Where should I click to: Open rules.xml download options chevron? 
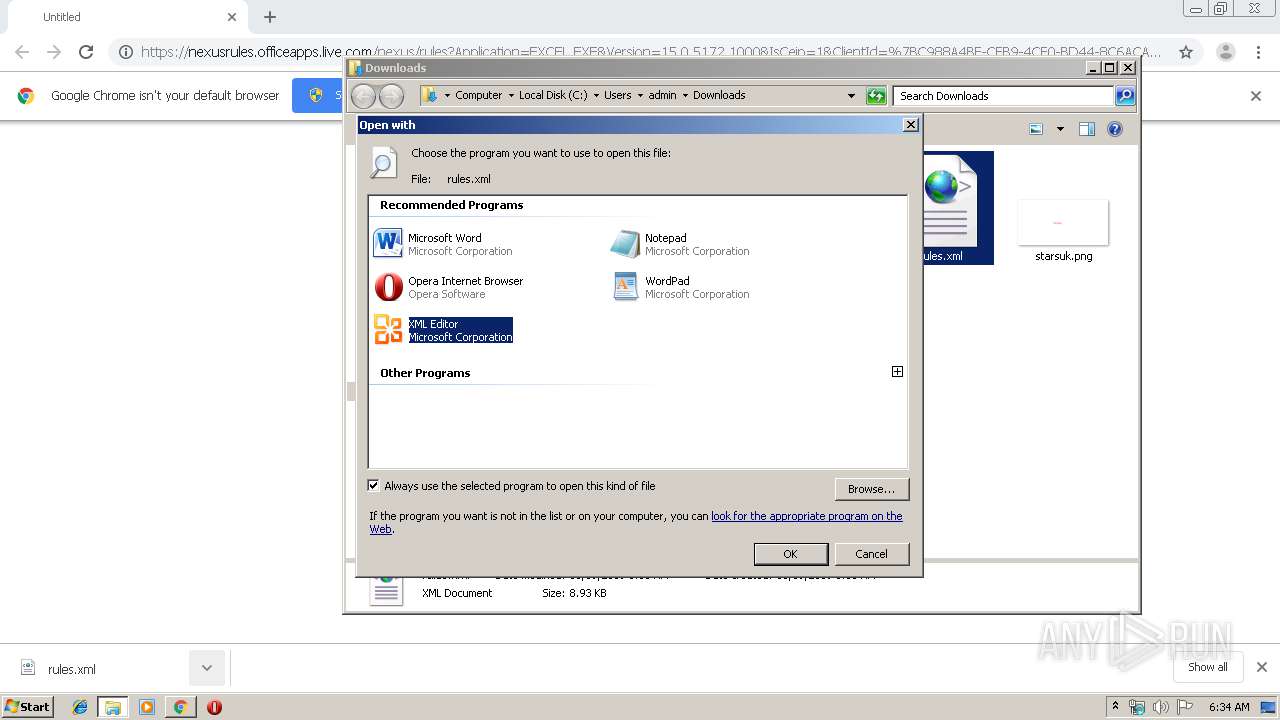pyautogui.click(x=207, y=668)
